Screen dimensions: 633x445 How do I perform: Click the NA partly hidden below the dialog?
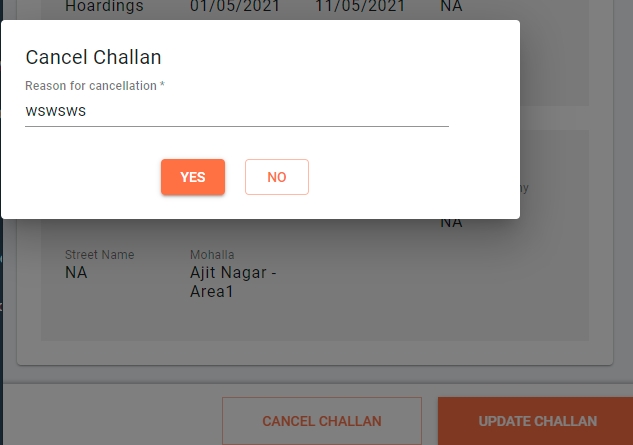[x=451, y=223]
